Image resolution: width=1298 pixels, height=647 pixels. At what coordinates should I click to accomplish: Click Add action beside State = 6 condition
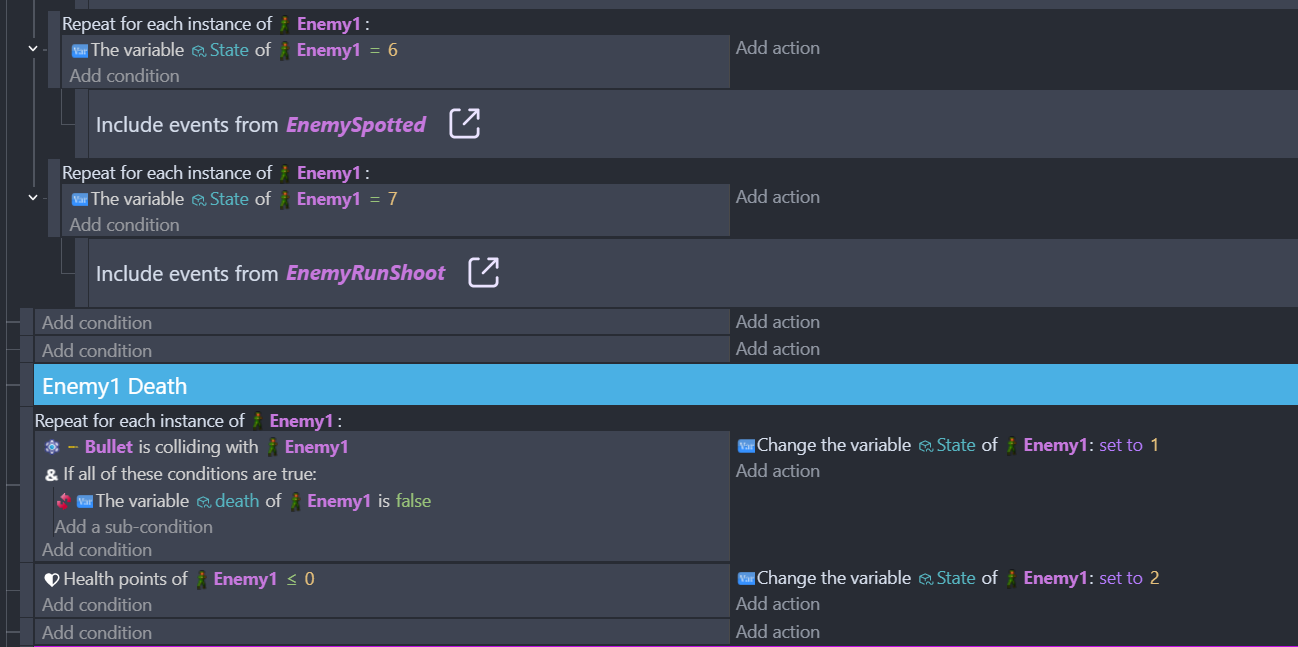click(778, 48)
